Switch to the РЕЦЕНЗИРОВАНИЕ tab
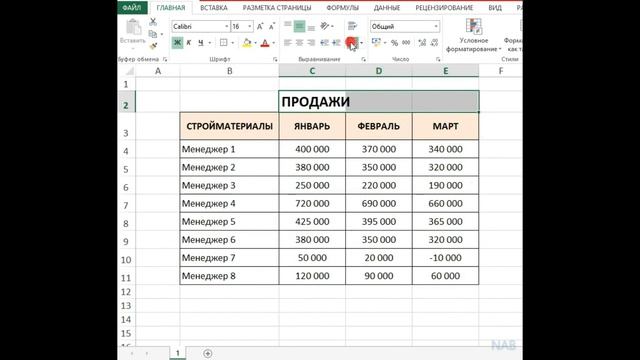The image size is (640, 360). [x=444, y=8]
